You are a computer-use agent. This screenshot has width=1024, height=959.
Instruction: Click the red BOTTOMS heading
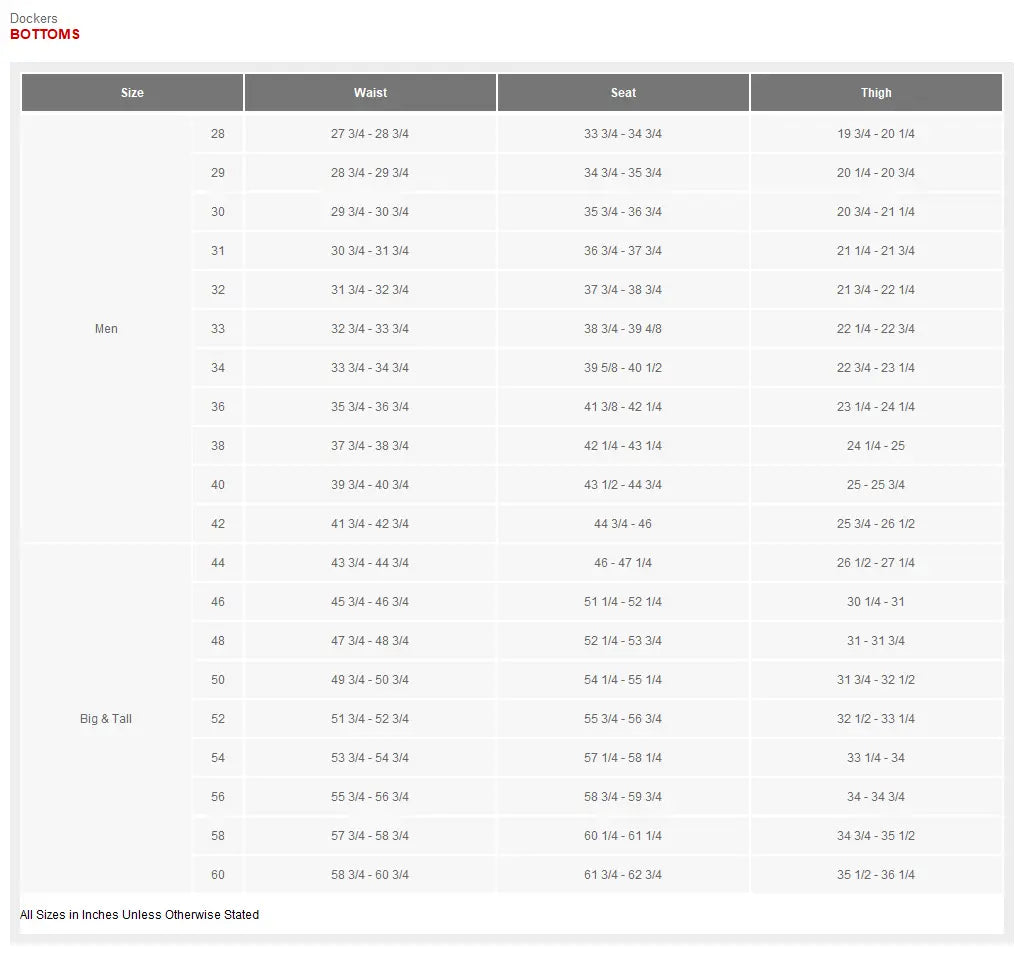click(x=45, y=34)
